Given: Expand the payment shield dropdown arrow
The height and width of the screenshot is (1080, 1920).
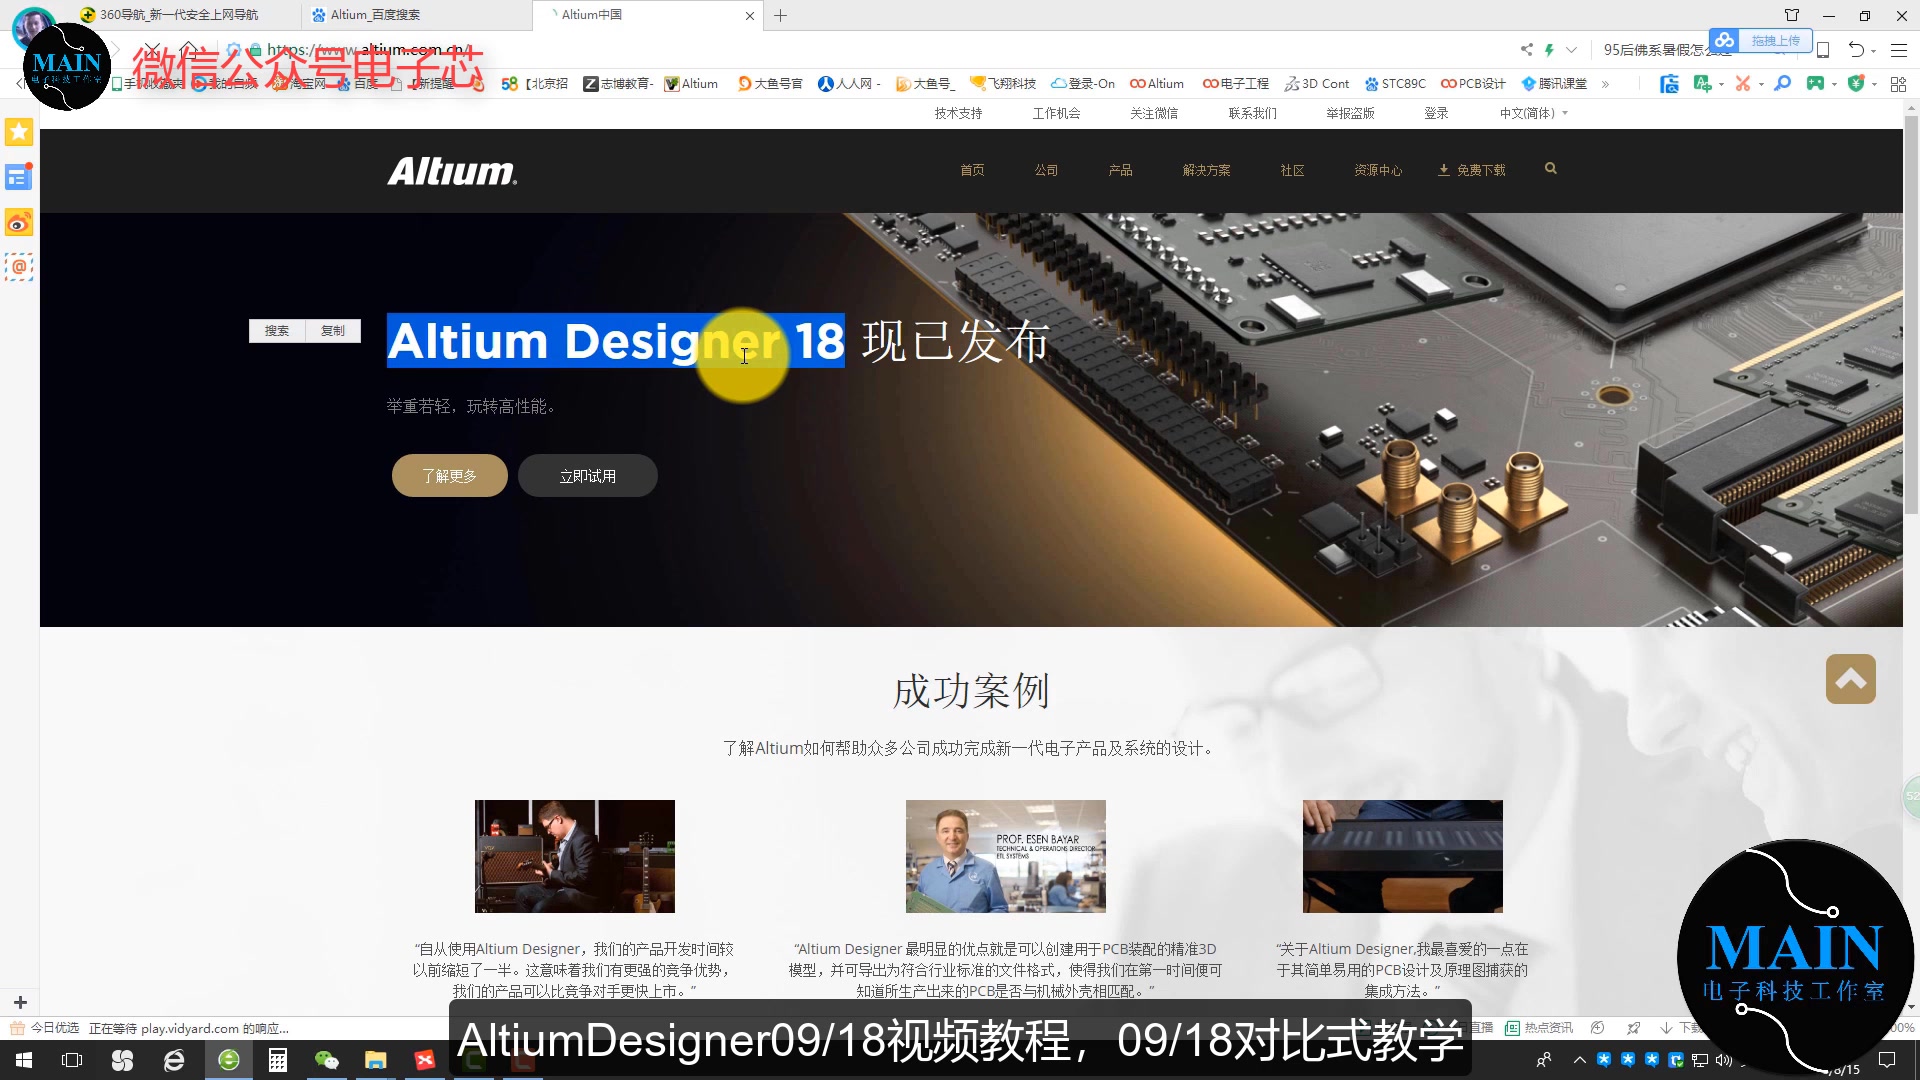Looking at the screenshot, I should pos(1874,85).
